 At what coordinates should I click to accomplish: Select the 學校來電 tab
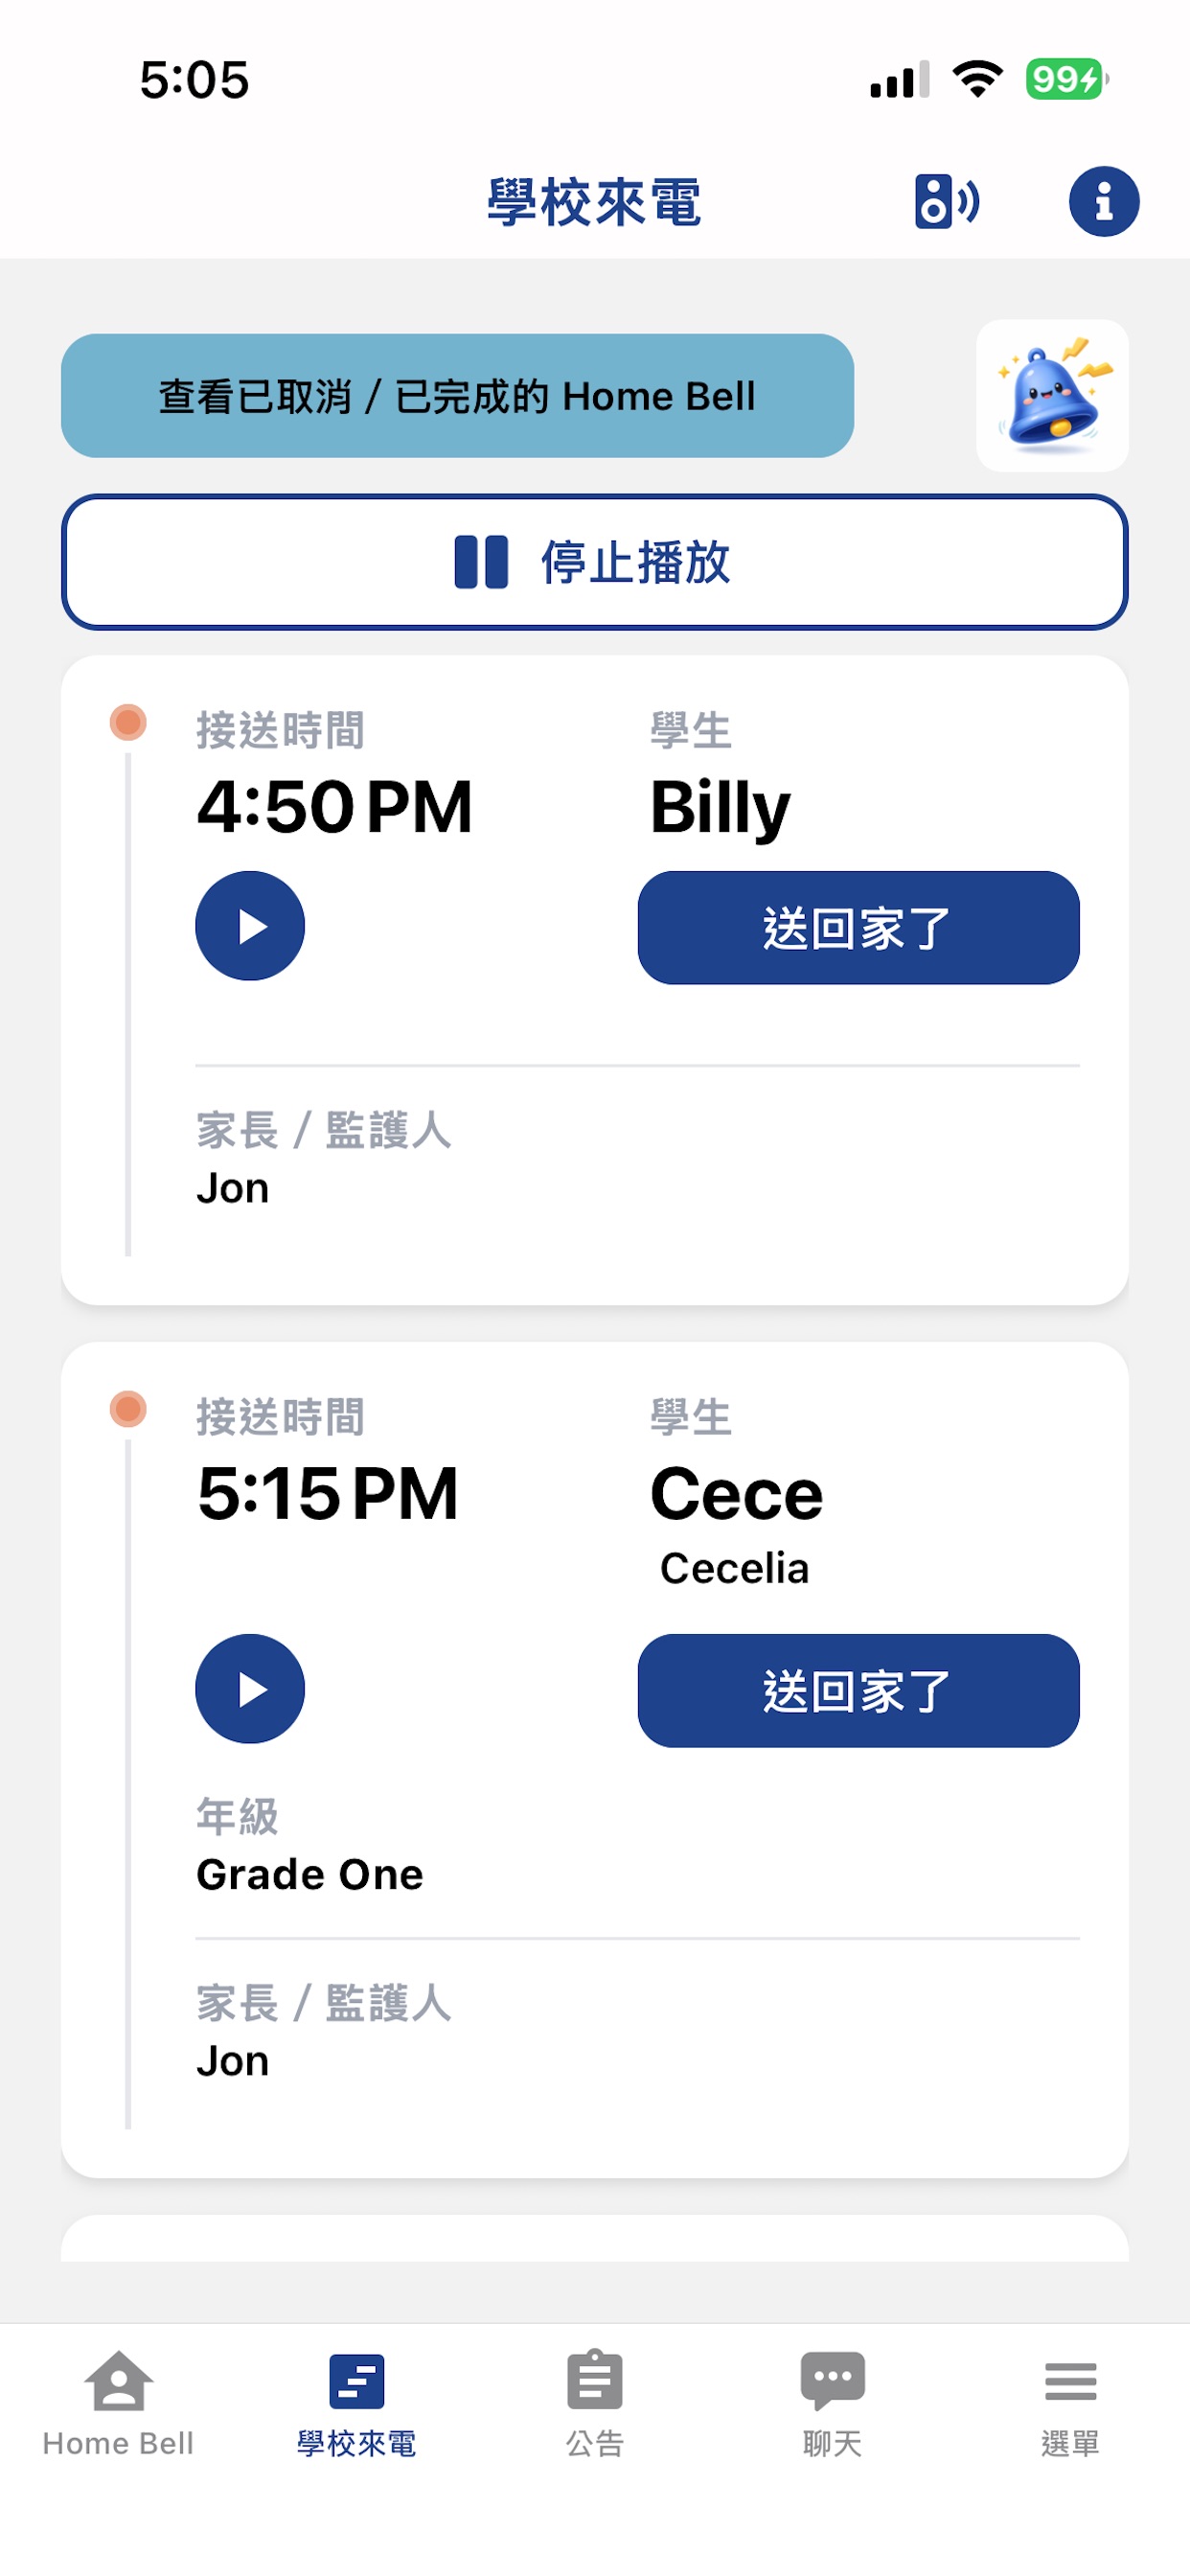356,2404
